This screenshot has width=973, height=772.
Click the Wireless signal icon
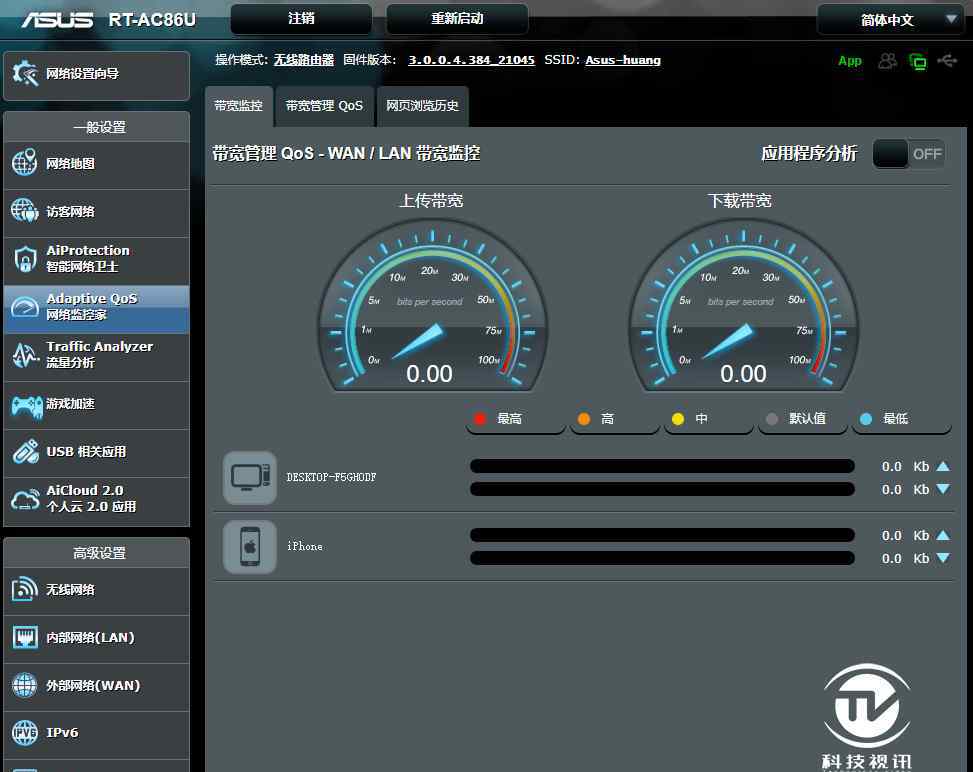click(24, 589)
